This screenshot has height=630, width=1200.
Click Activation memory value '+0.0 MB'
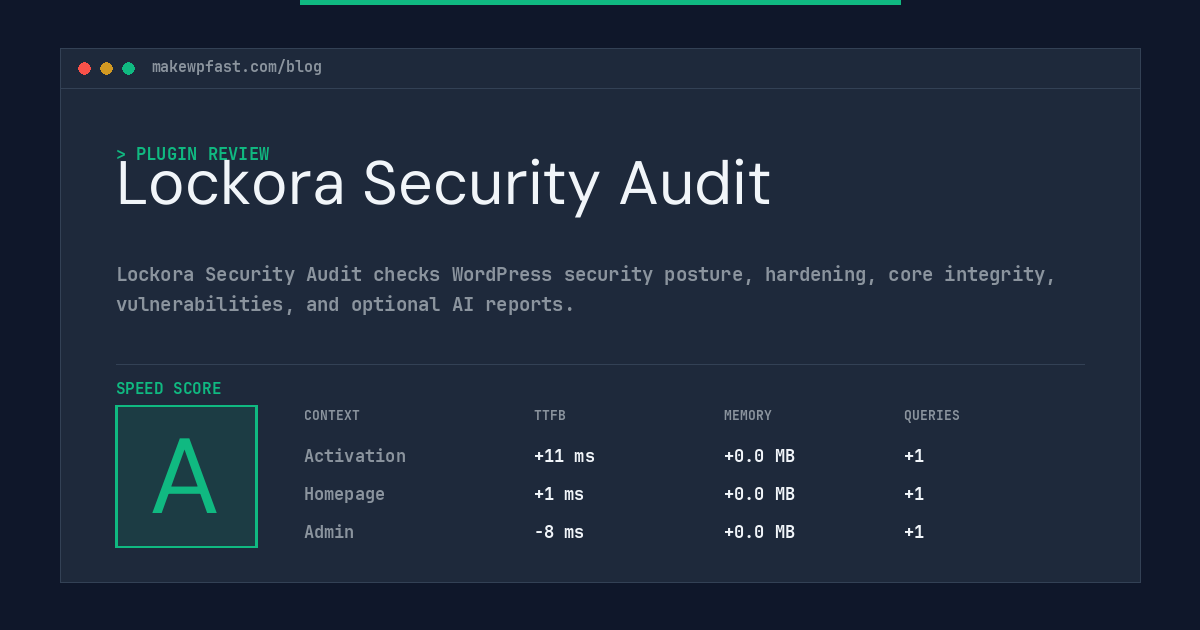(759, 456)
